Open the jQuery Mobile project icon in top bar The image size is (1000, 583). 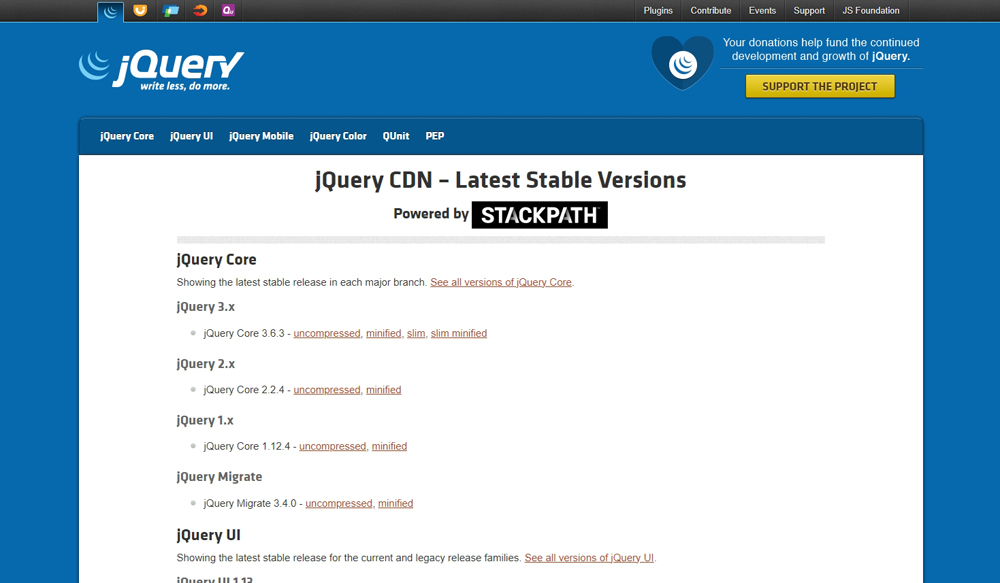click(170, 10)
